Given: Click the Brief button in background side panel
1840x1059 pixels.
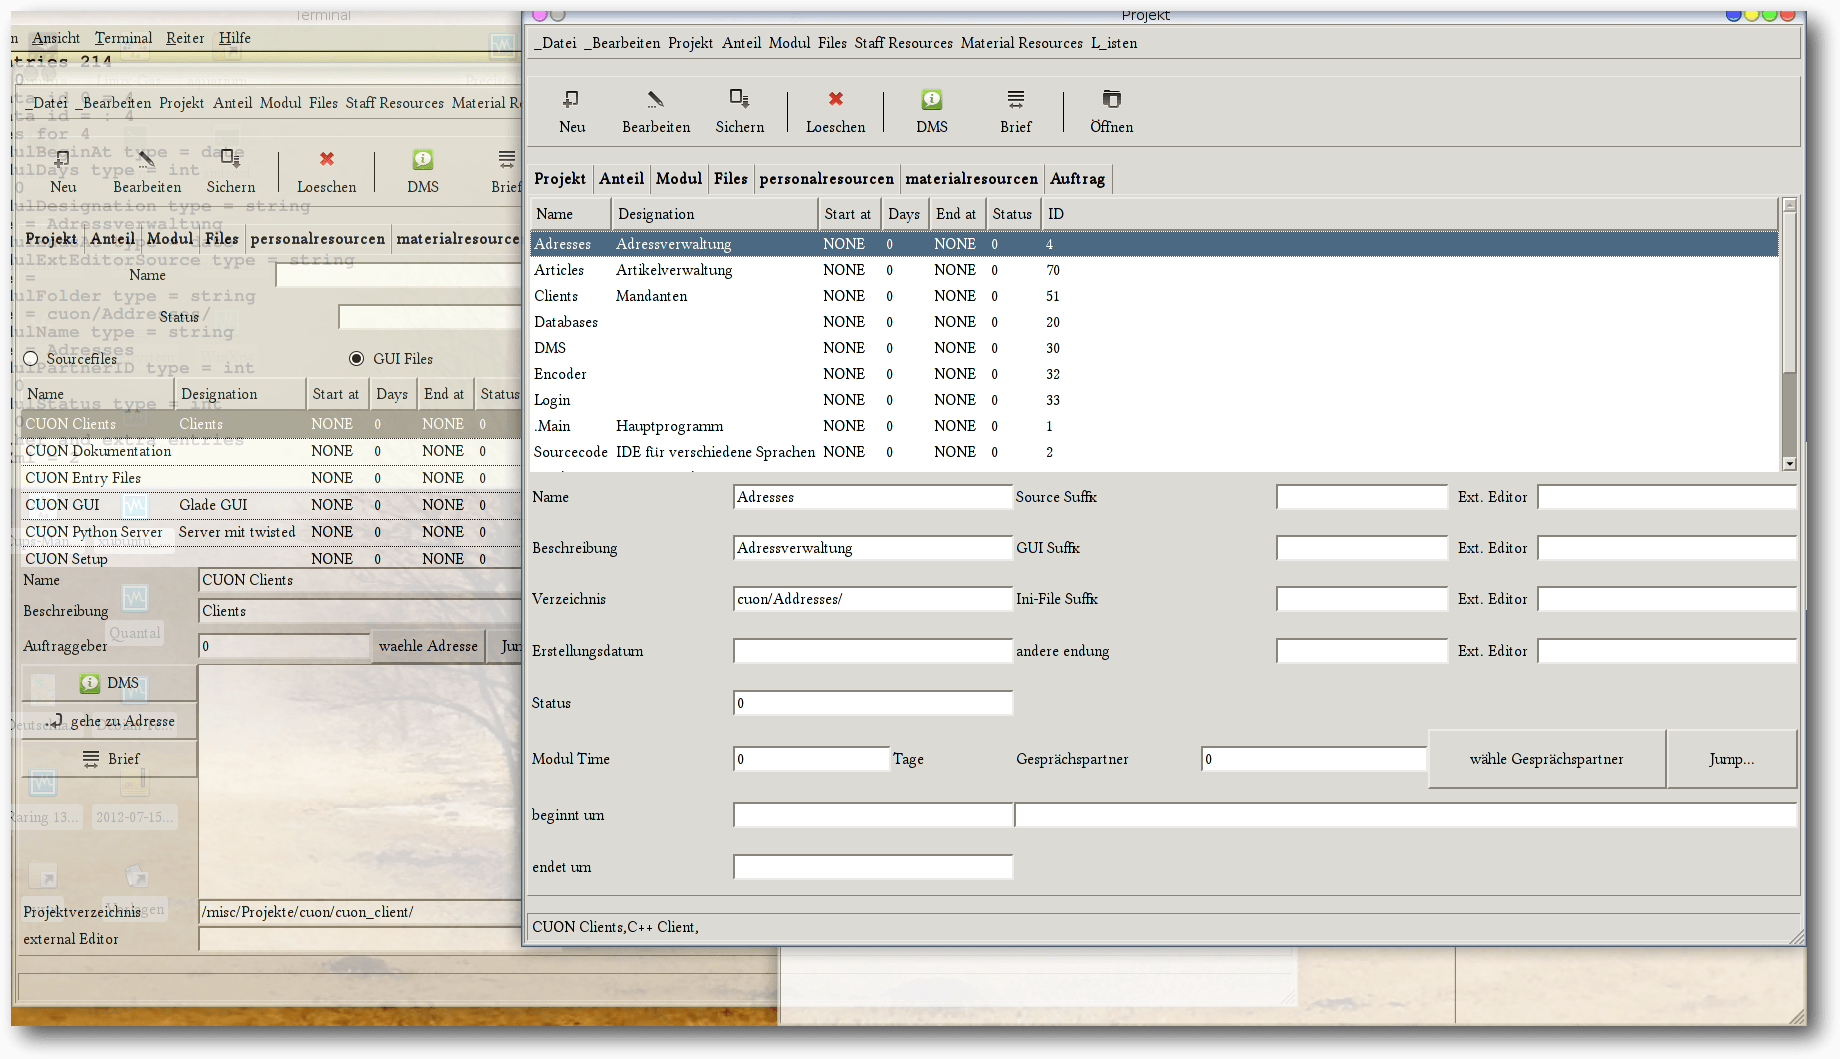Looking at the screenshot, I should (x=109, y=759).
